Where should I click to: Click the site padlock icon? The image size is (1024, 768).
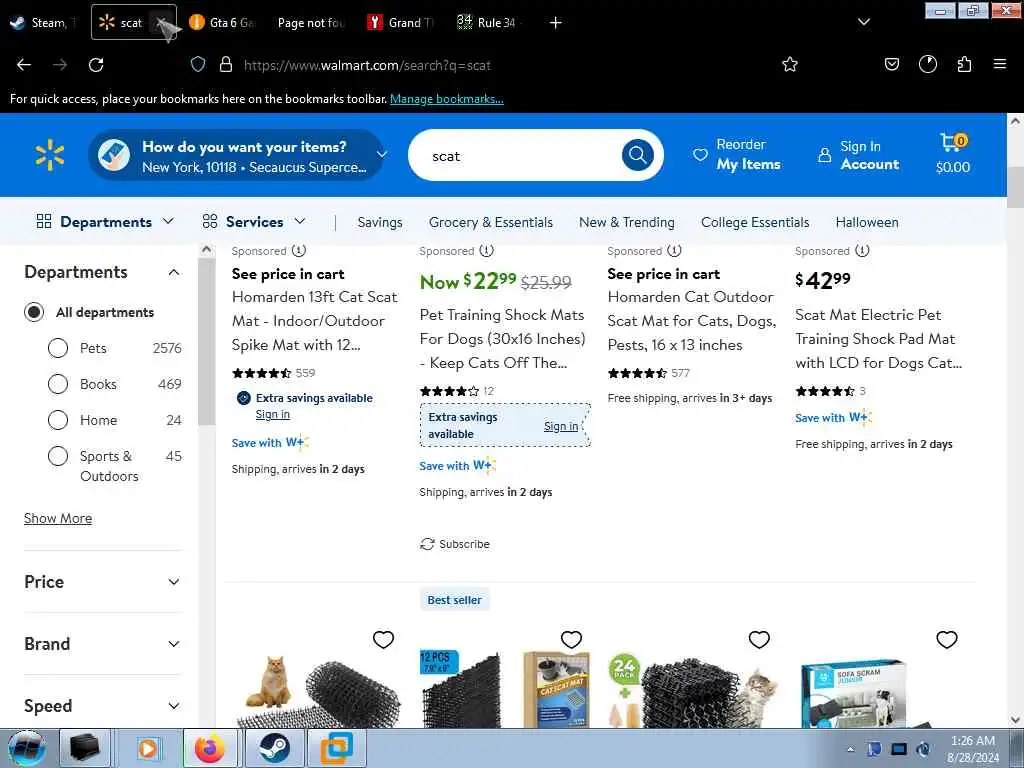226,64
